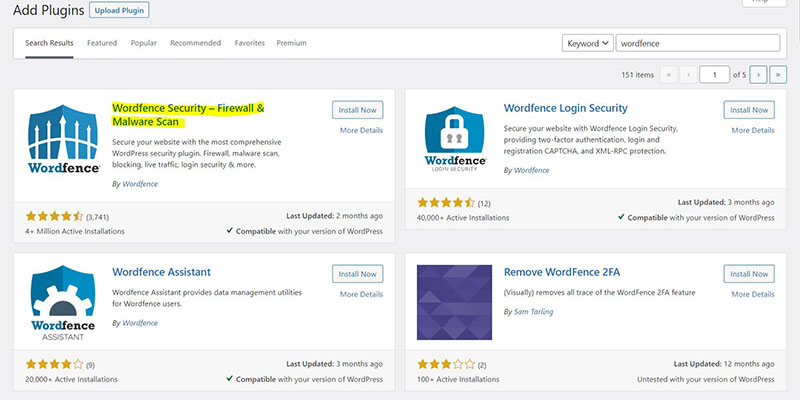
Task: Switch to the Popular tab
Action: click(143, 43)
